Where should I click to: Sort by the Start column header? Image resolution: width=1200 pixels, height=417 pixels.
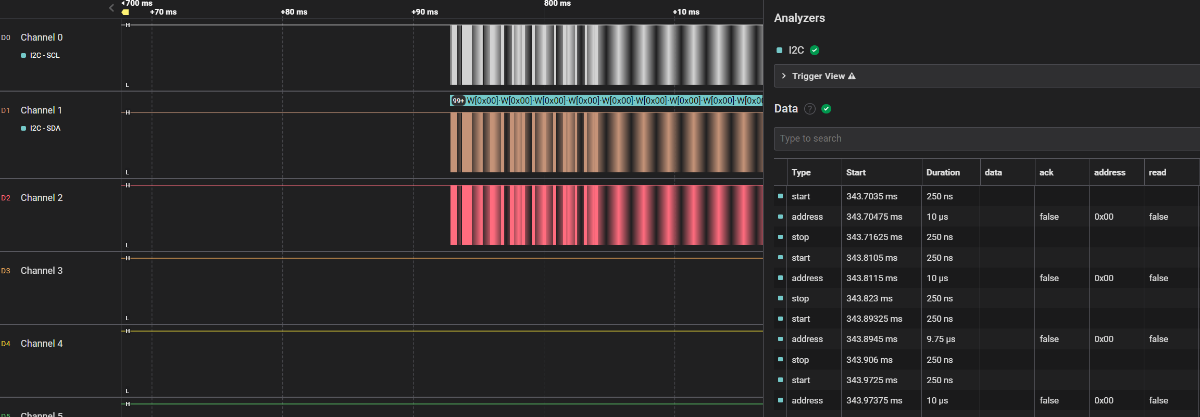[x=856, y=172]
